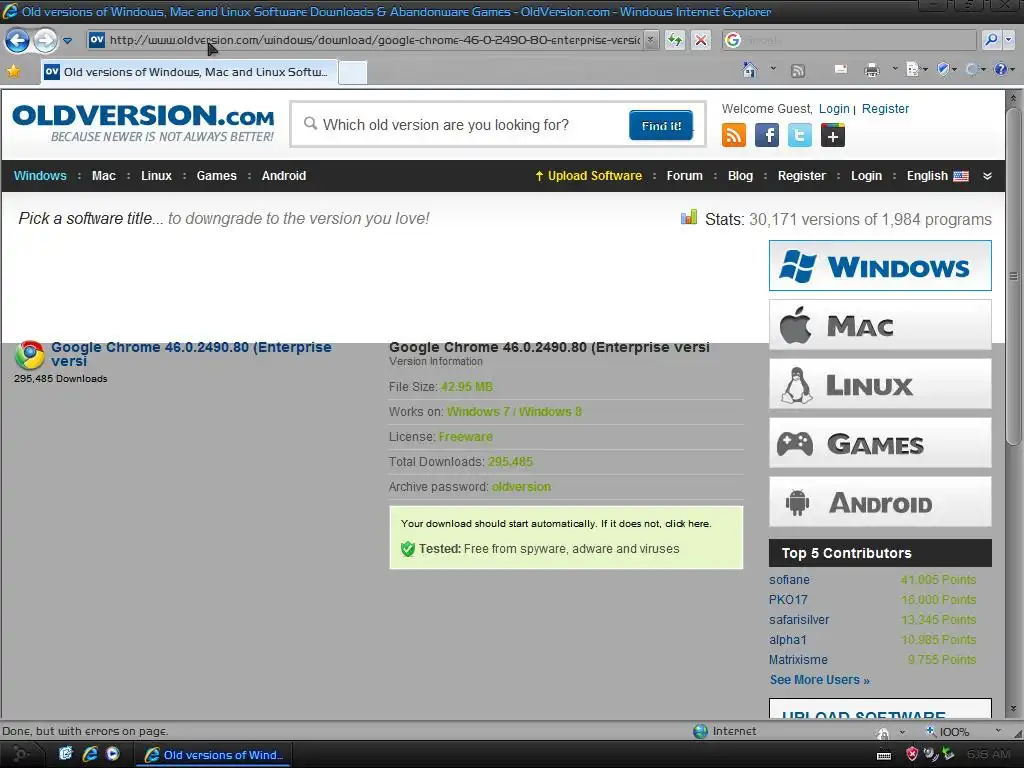Open the search provider dropdown arrow

pos(1009,40)
